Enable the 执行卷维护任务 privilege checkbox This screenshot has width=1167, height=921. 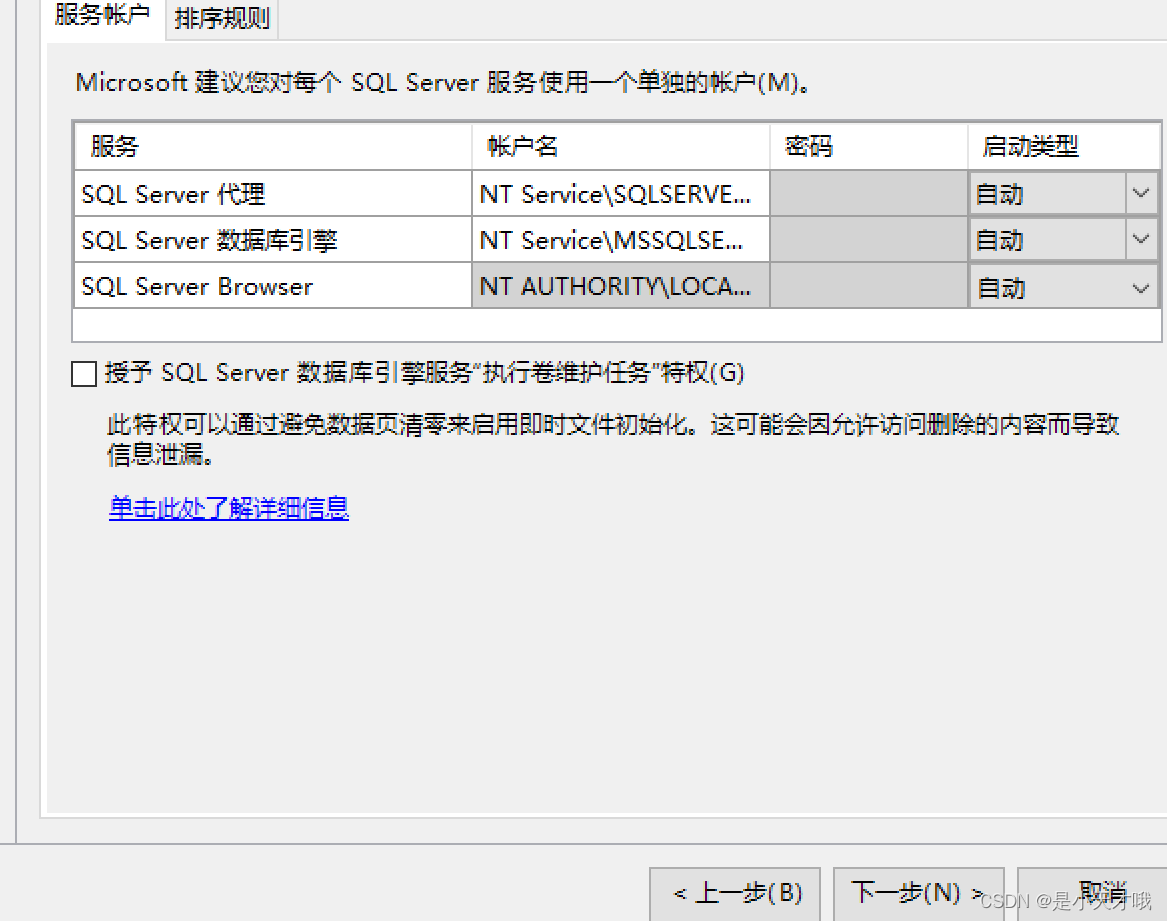(83, 373)
